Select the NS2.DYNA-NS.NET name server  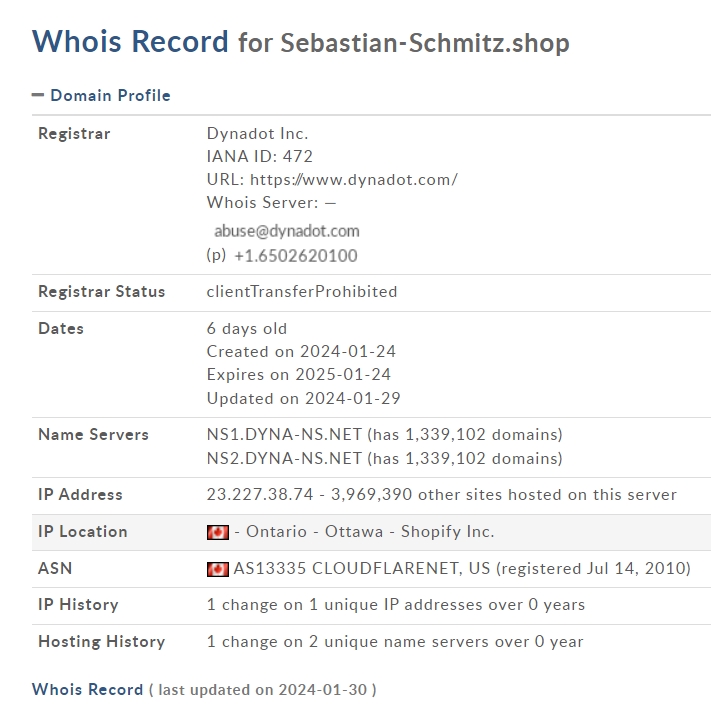click(x=284, y=459)
